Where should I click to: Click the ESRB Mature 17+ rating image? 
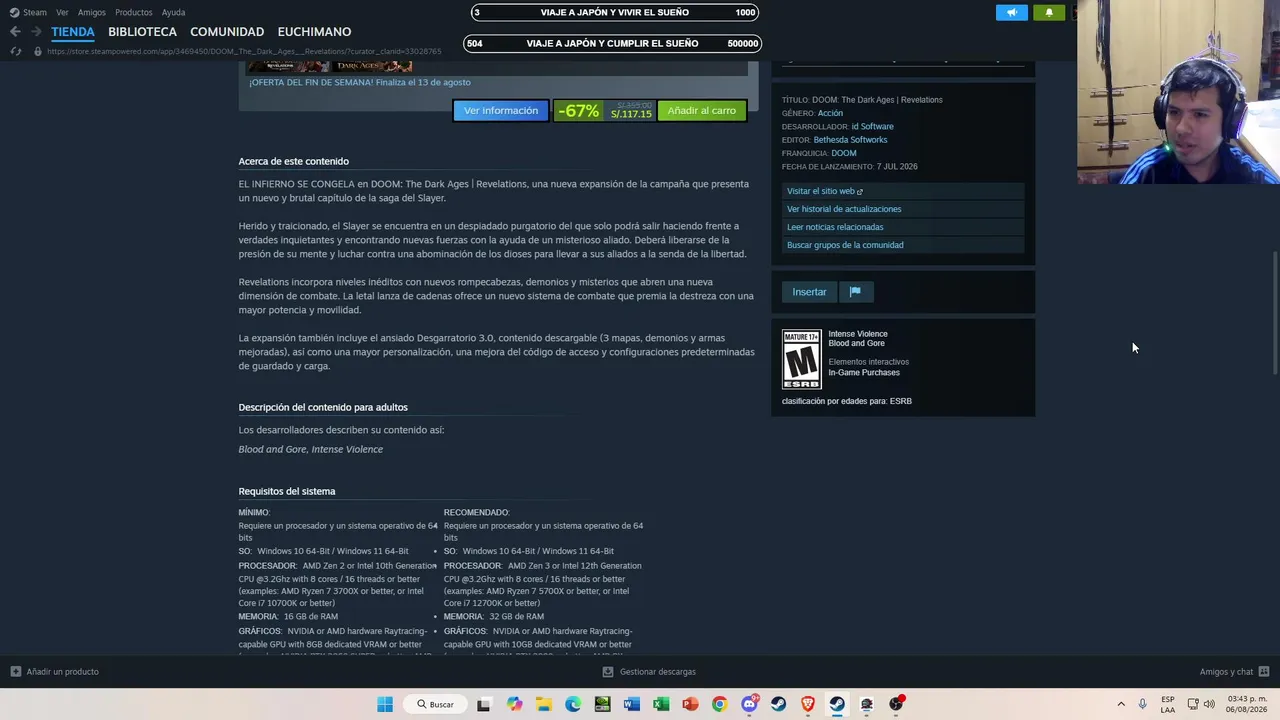801,359
